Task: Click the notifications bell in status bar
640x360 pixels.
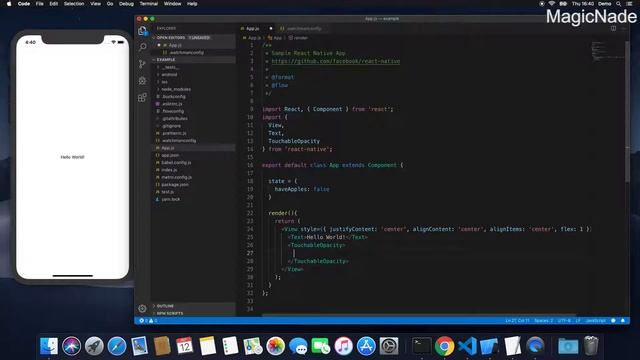Action: (x=623, y=320)
